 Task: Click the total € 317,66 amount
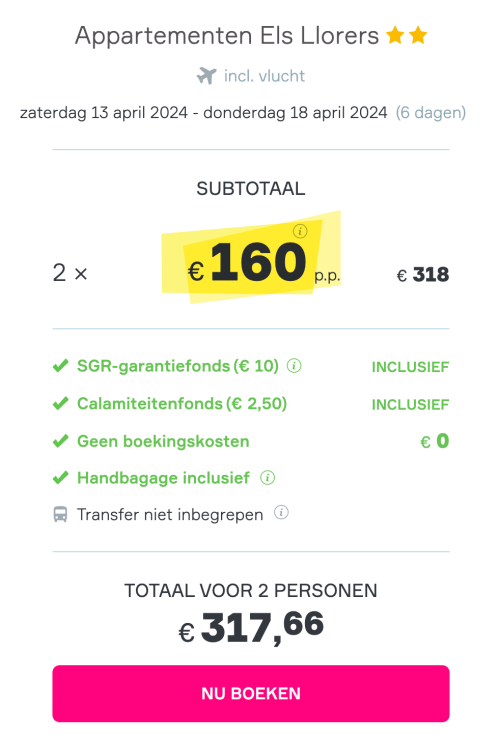[250, 627]
